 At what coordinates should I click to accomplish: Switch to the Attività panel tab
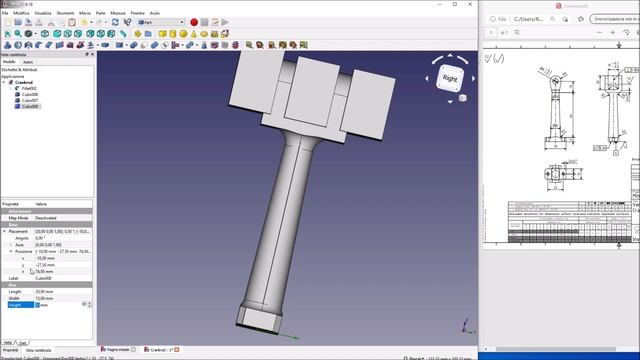click(28, 62)
